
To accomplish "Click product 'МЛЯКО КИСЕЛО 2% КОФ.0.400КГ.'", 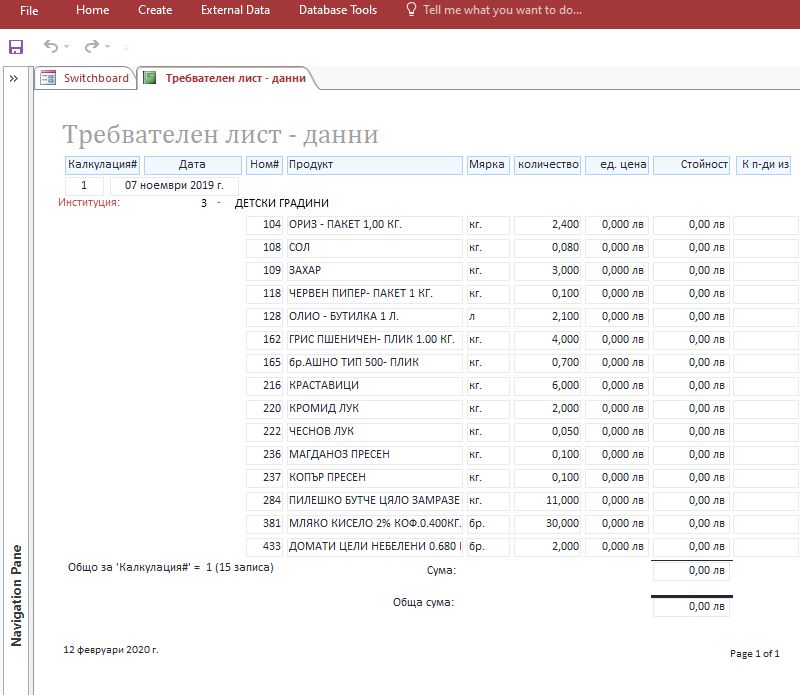I will click(x=375, y=523).
